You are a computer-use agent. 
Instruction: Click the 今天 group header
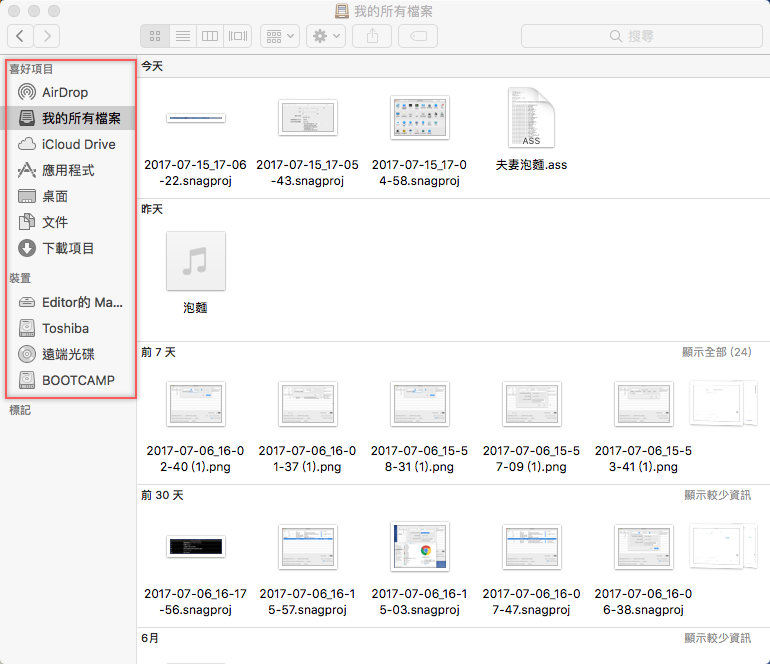click(152, 66)
